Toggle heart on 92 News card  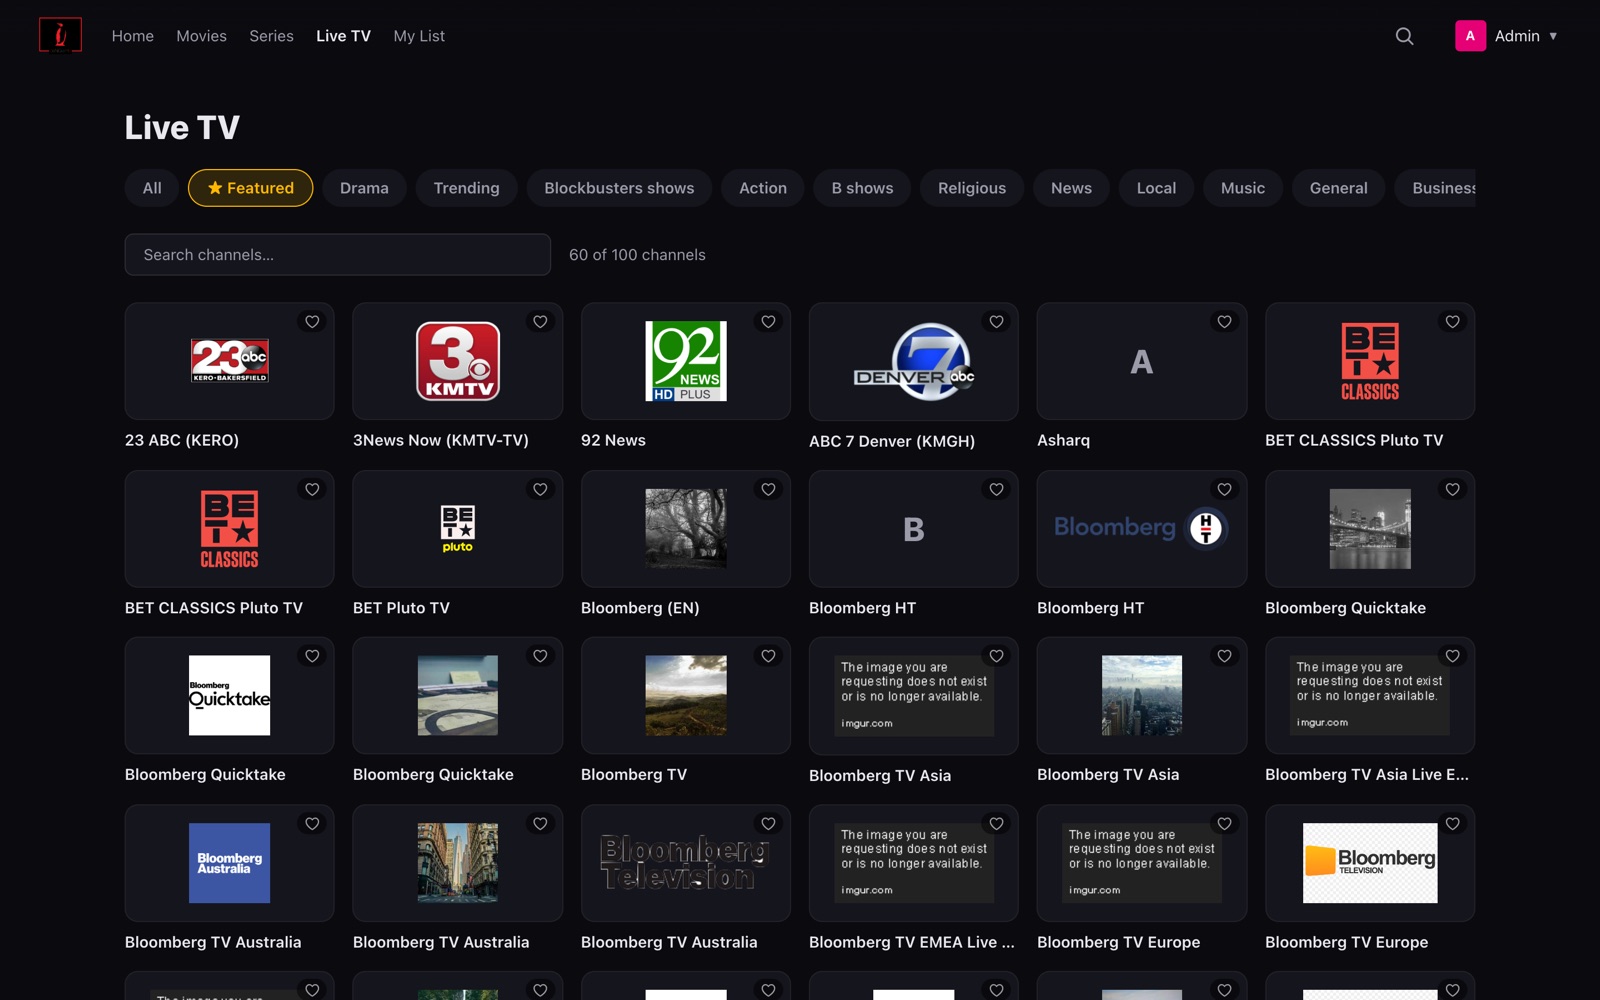click(768, 321)
